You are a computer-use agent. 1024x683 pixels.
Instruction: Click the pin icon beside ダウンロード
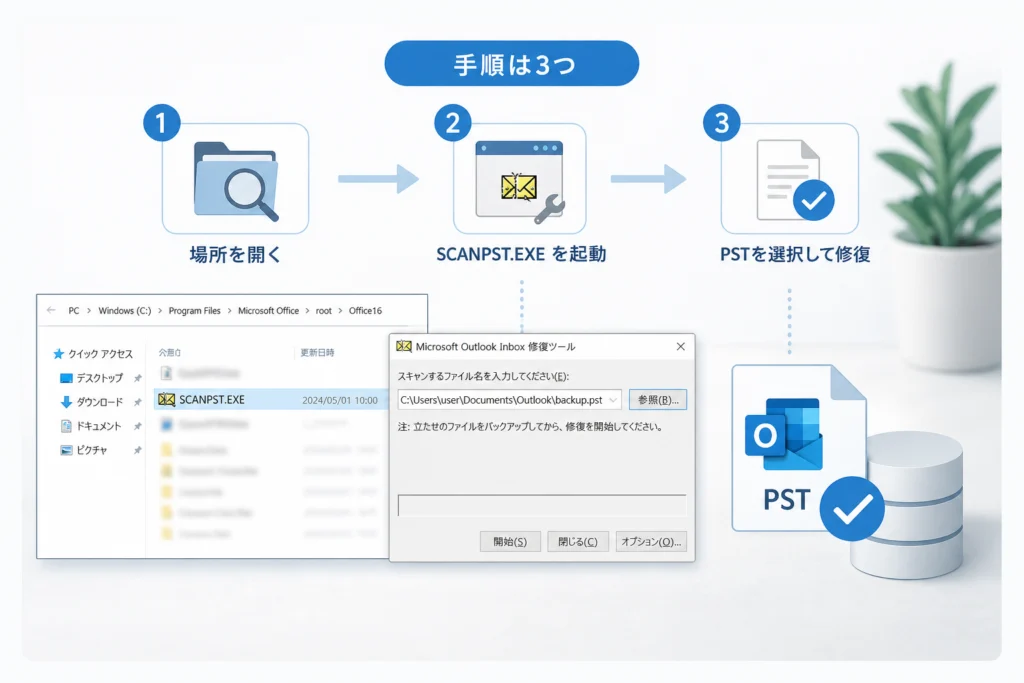(137, 402)
